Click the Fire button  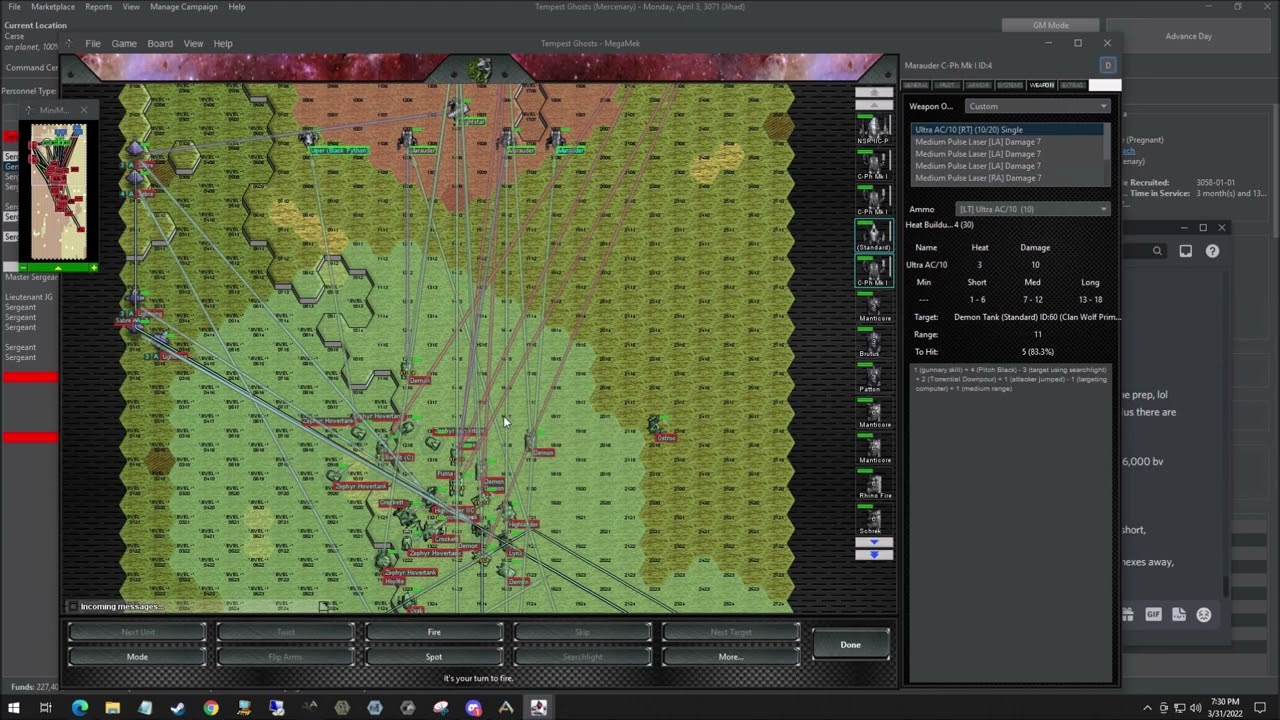(x=434, y=632)
